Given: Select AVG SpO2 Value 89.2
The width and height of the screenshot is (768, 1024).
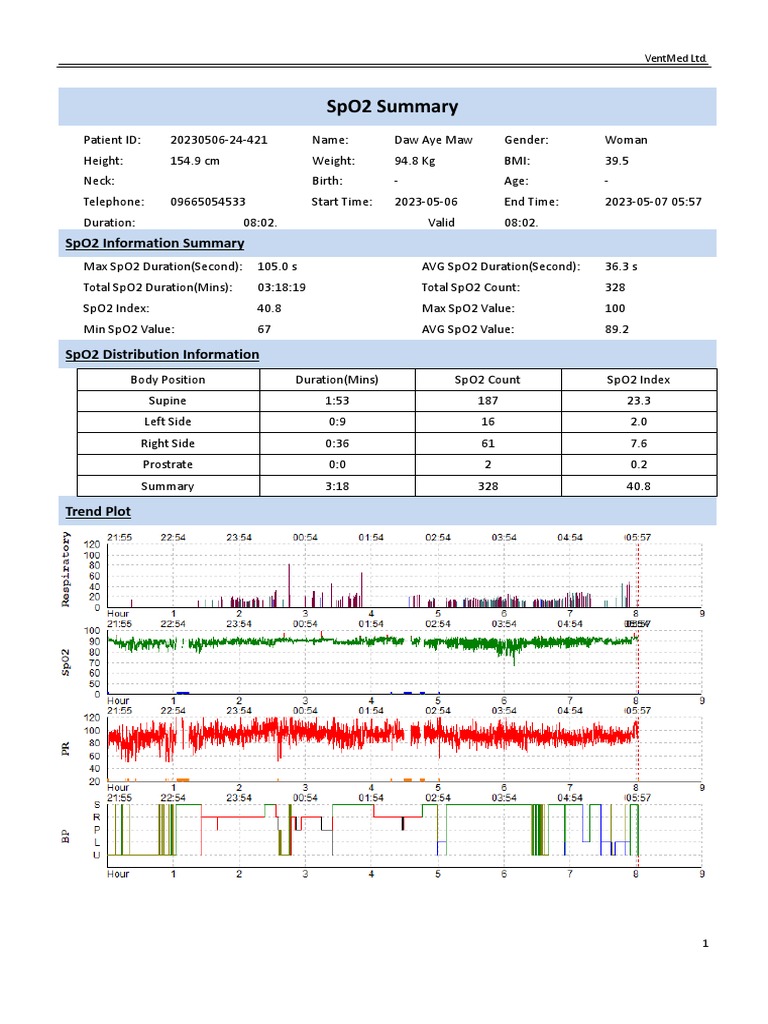Looking at the screenshot, I should [616, 329].
